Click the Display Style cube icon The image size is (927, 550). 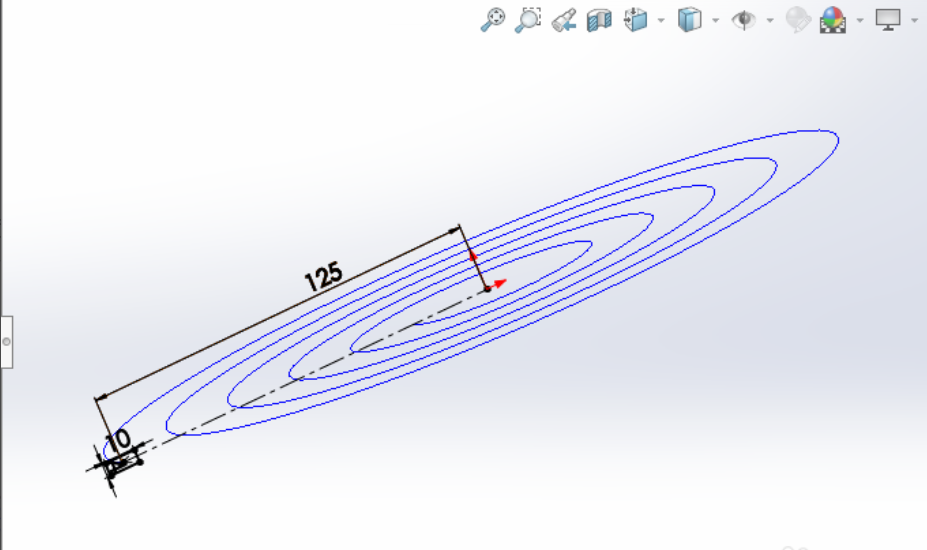tap(689, 20)
